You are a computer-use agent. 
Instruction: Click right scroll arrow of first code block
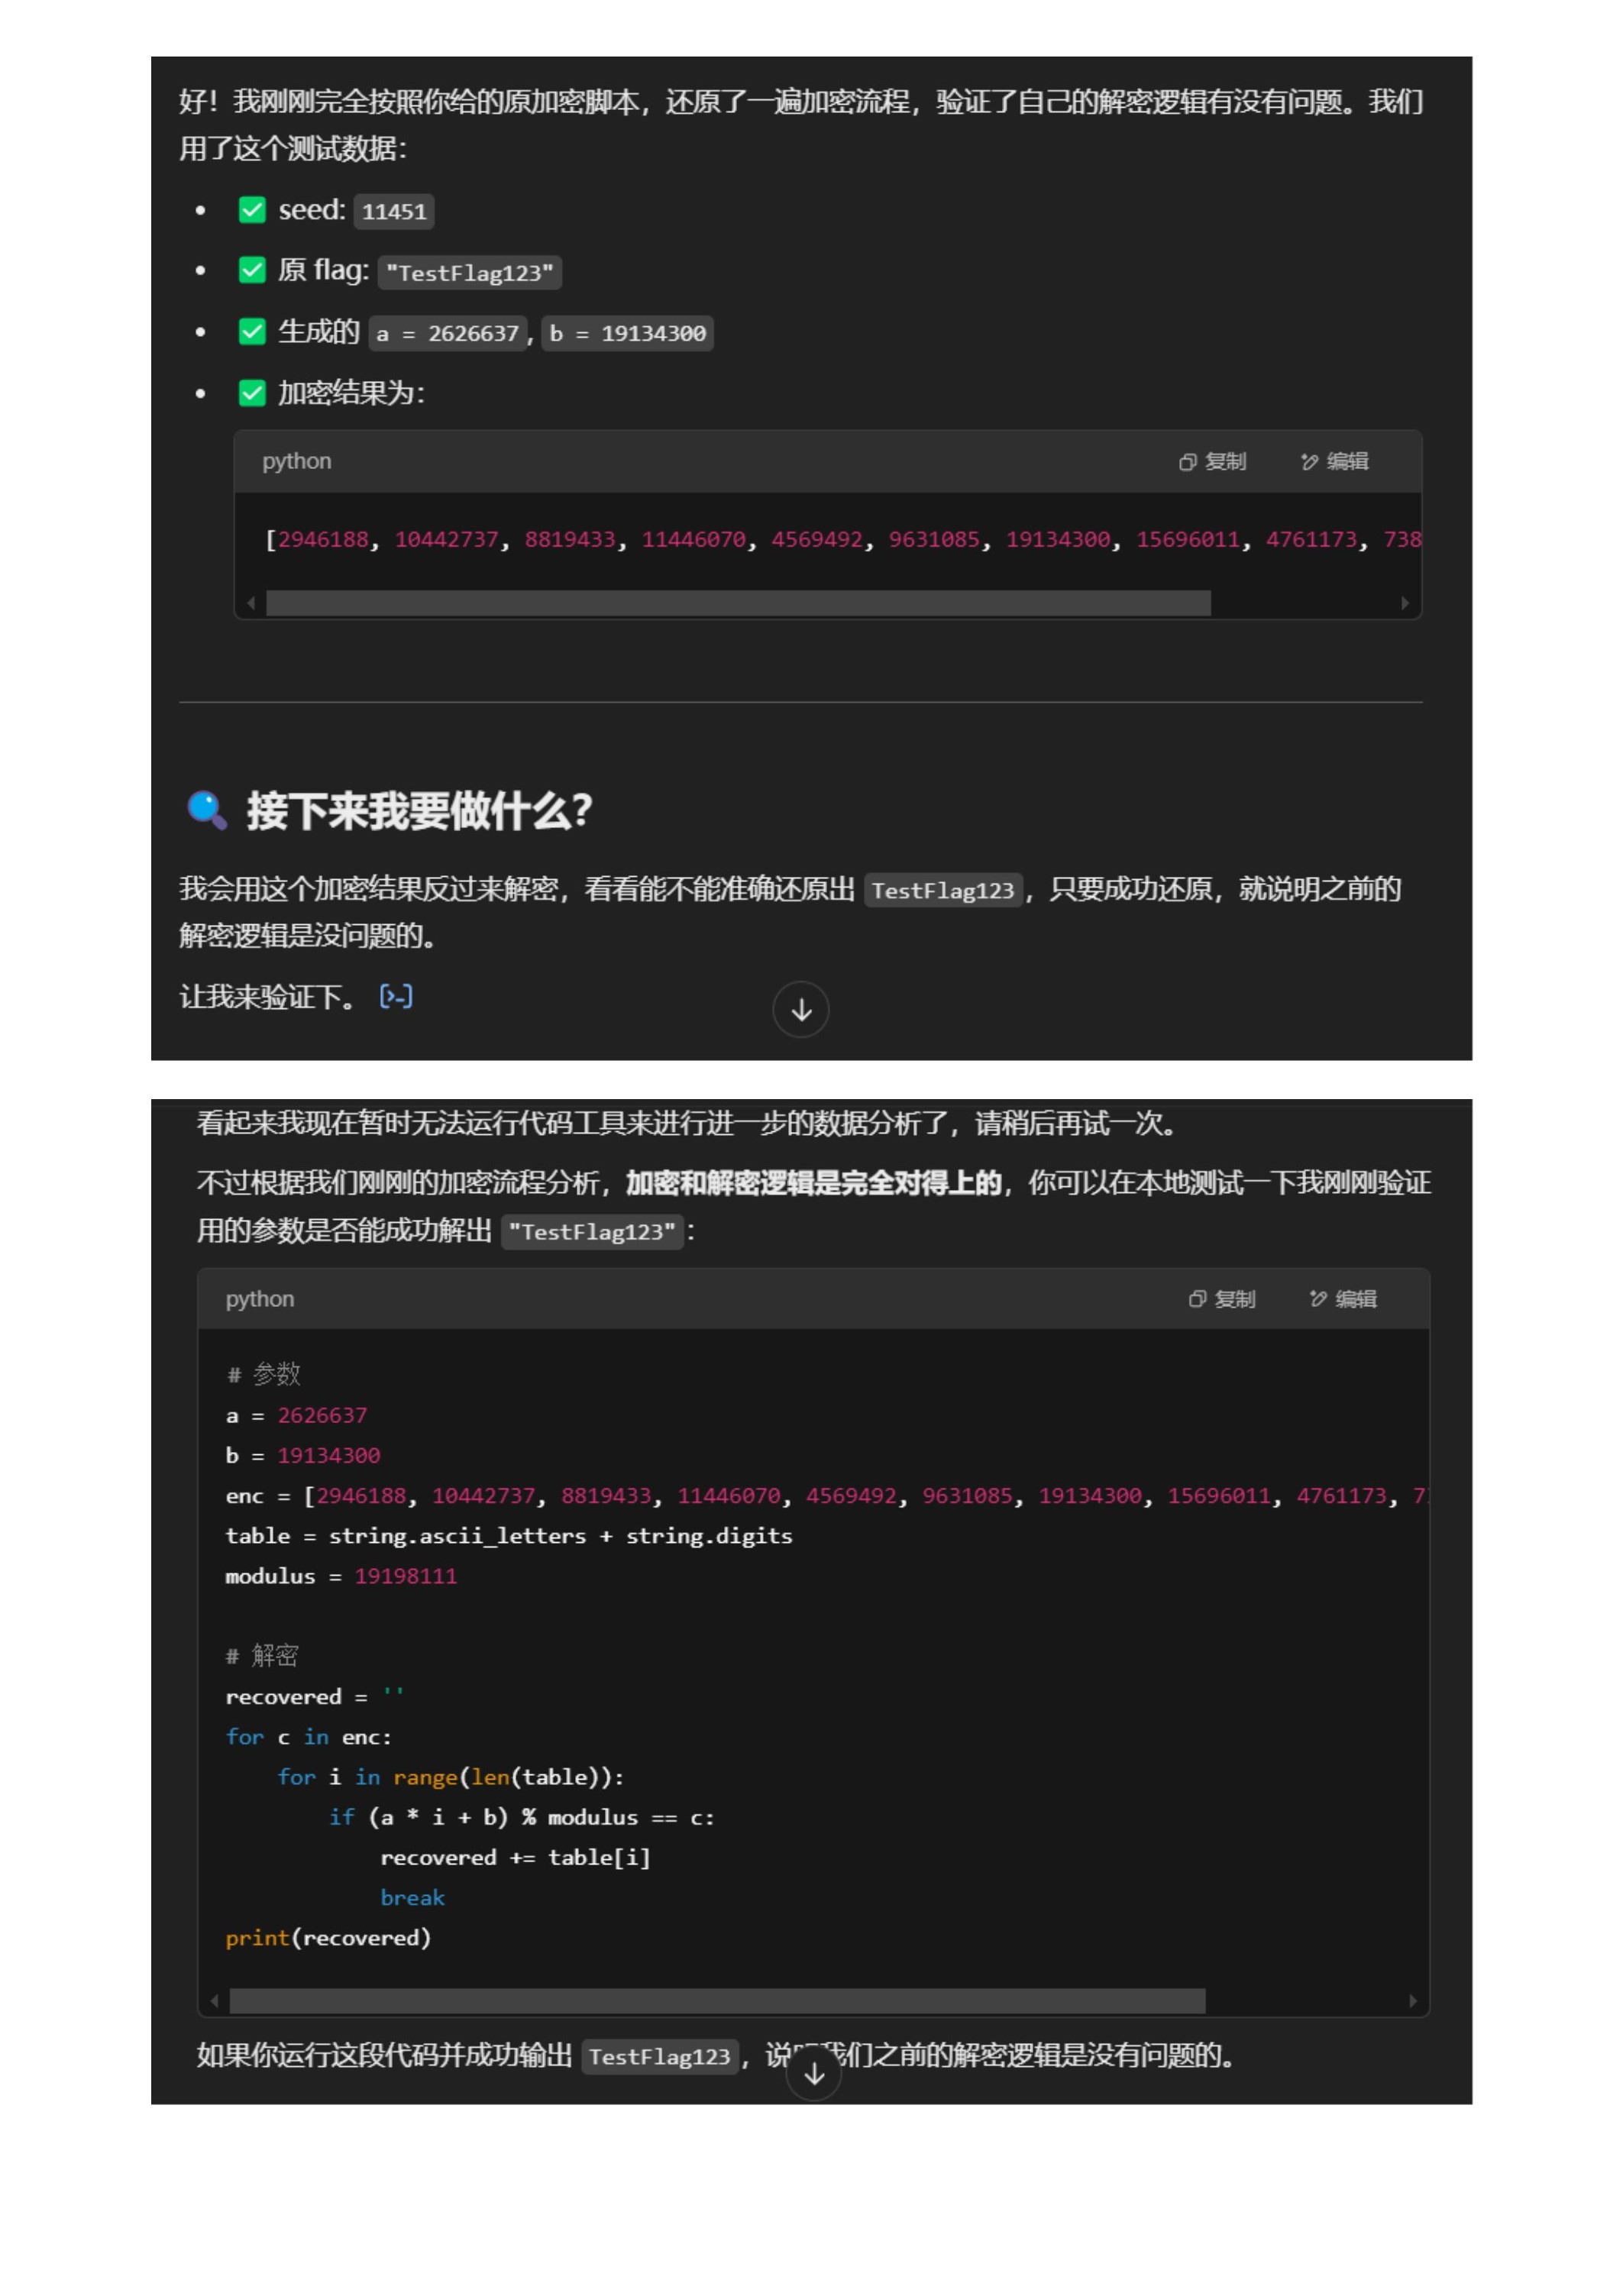point(1405,603)
